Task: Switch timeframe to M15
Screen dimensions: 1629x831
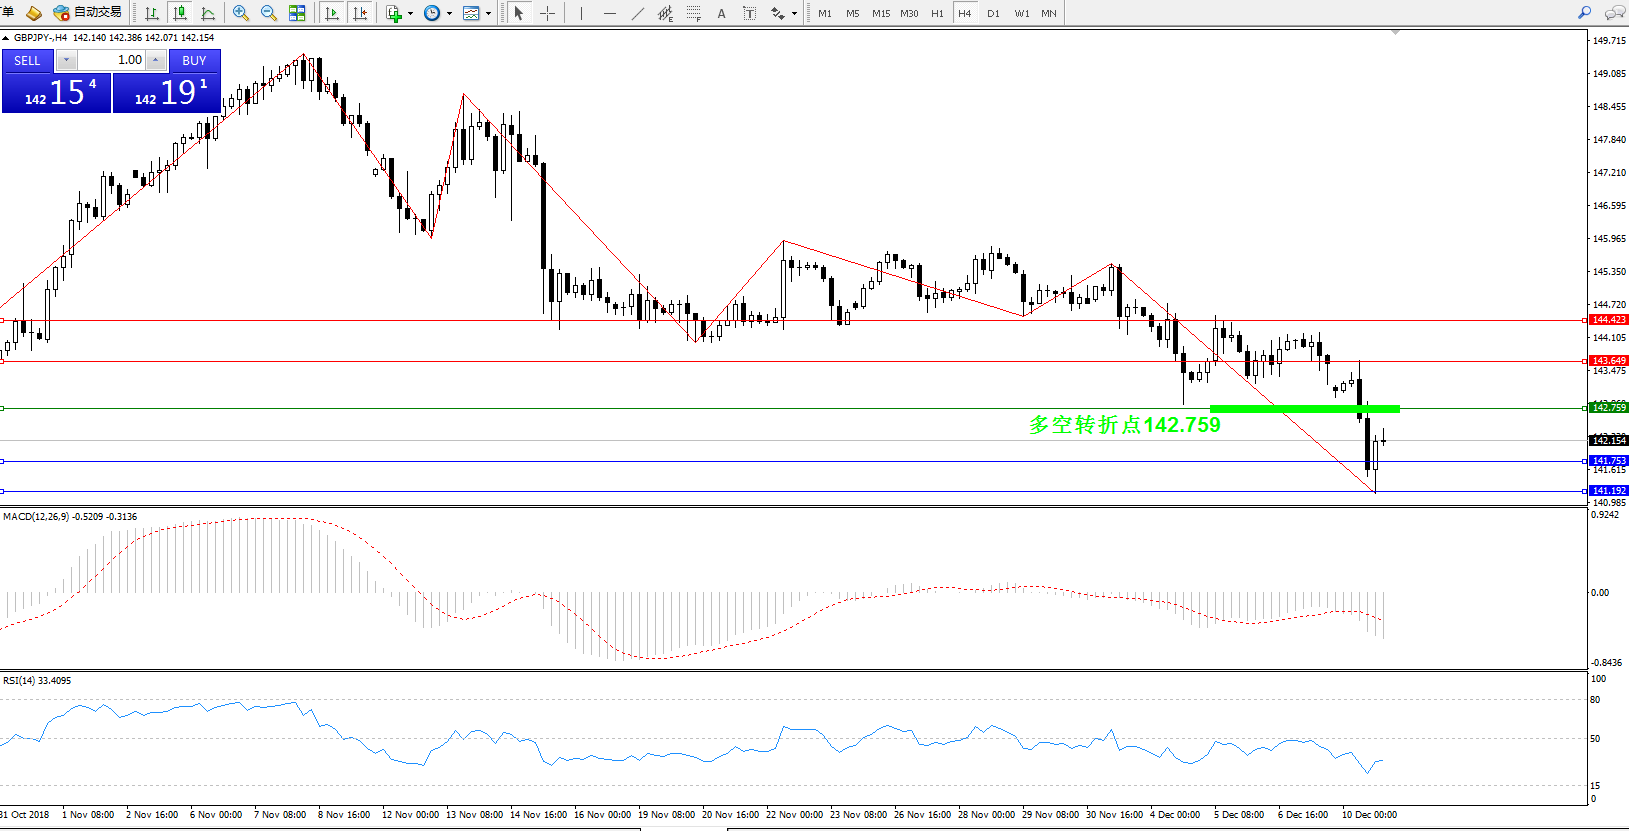Action: click(880, 13)
